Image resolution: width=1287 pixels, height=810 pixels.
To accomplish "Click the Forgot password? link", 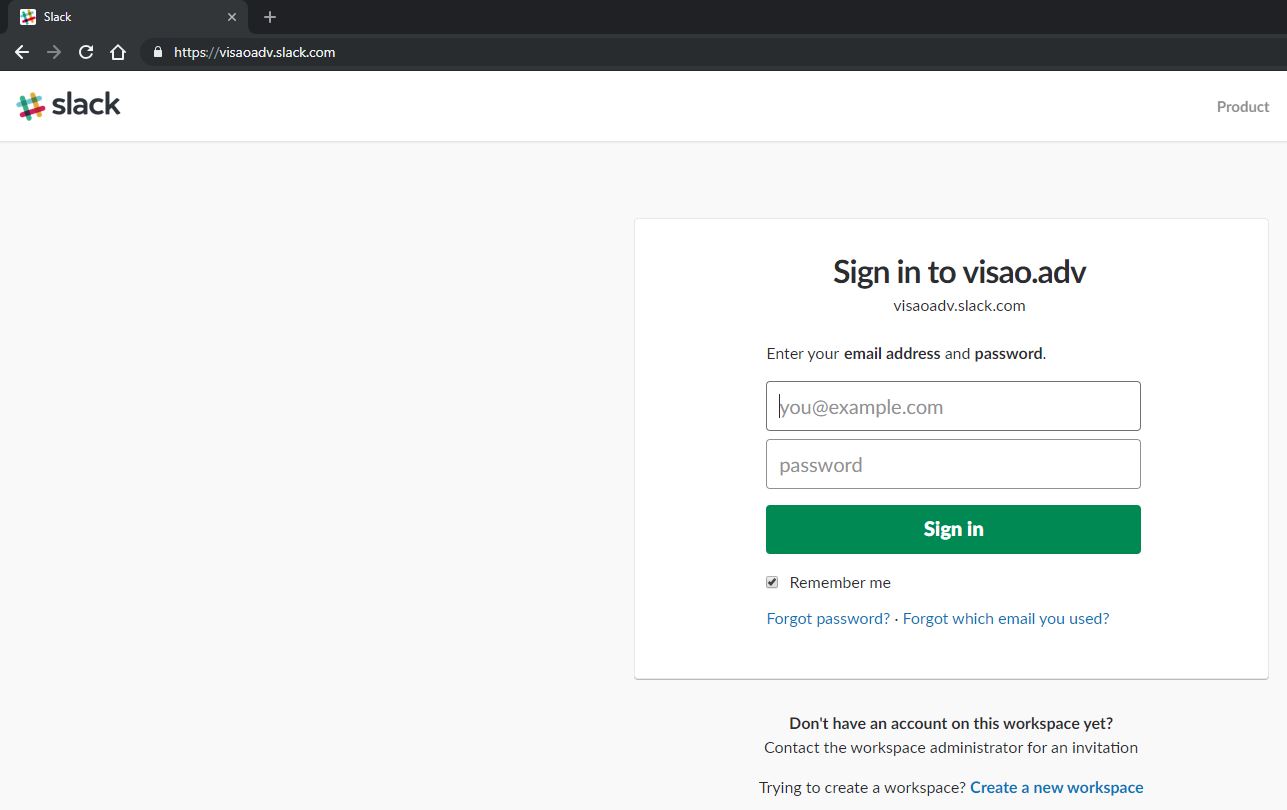I will [828, 618].
